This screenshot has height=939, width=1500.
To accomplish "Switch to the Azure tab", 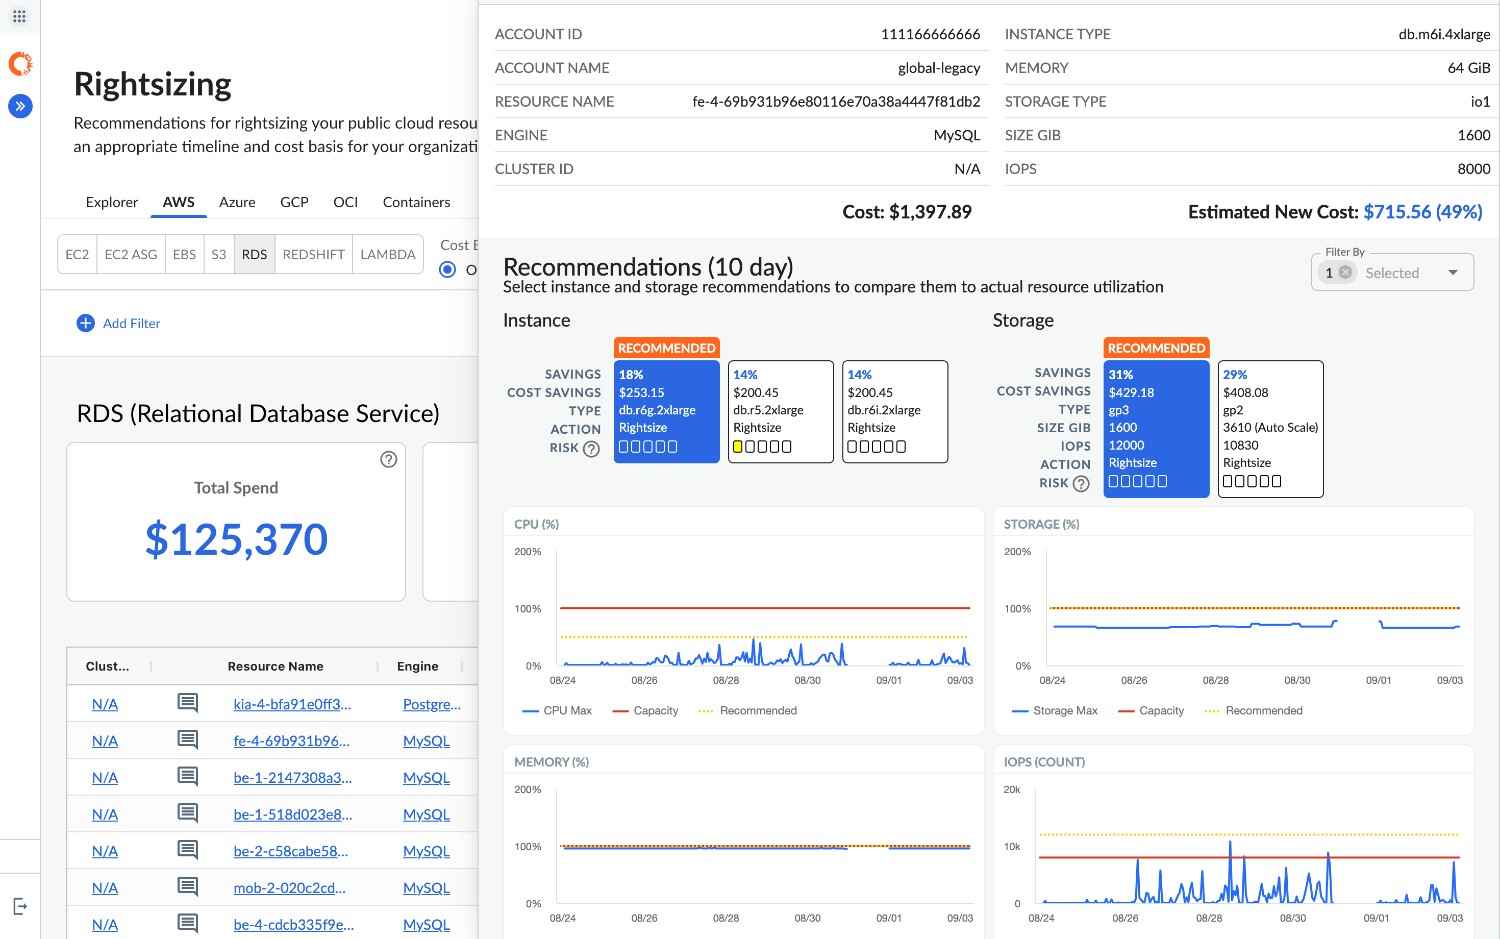I will (237, 202).
